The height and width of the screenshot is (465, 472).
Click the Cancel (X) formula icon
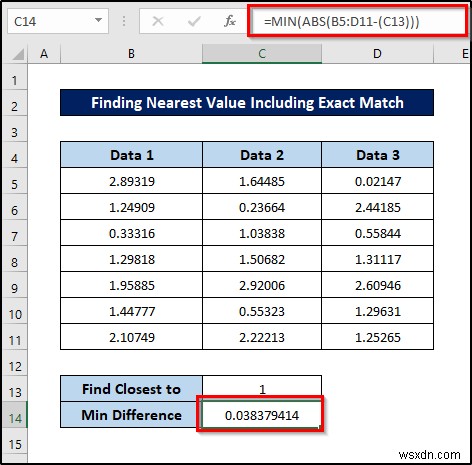tap(158, 22)
